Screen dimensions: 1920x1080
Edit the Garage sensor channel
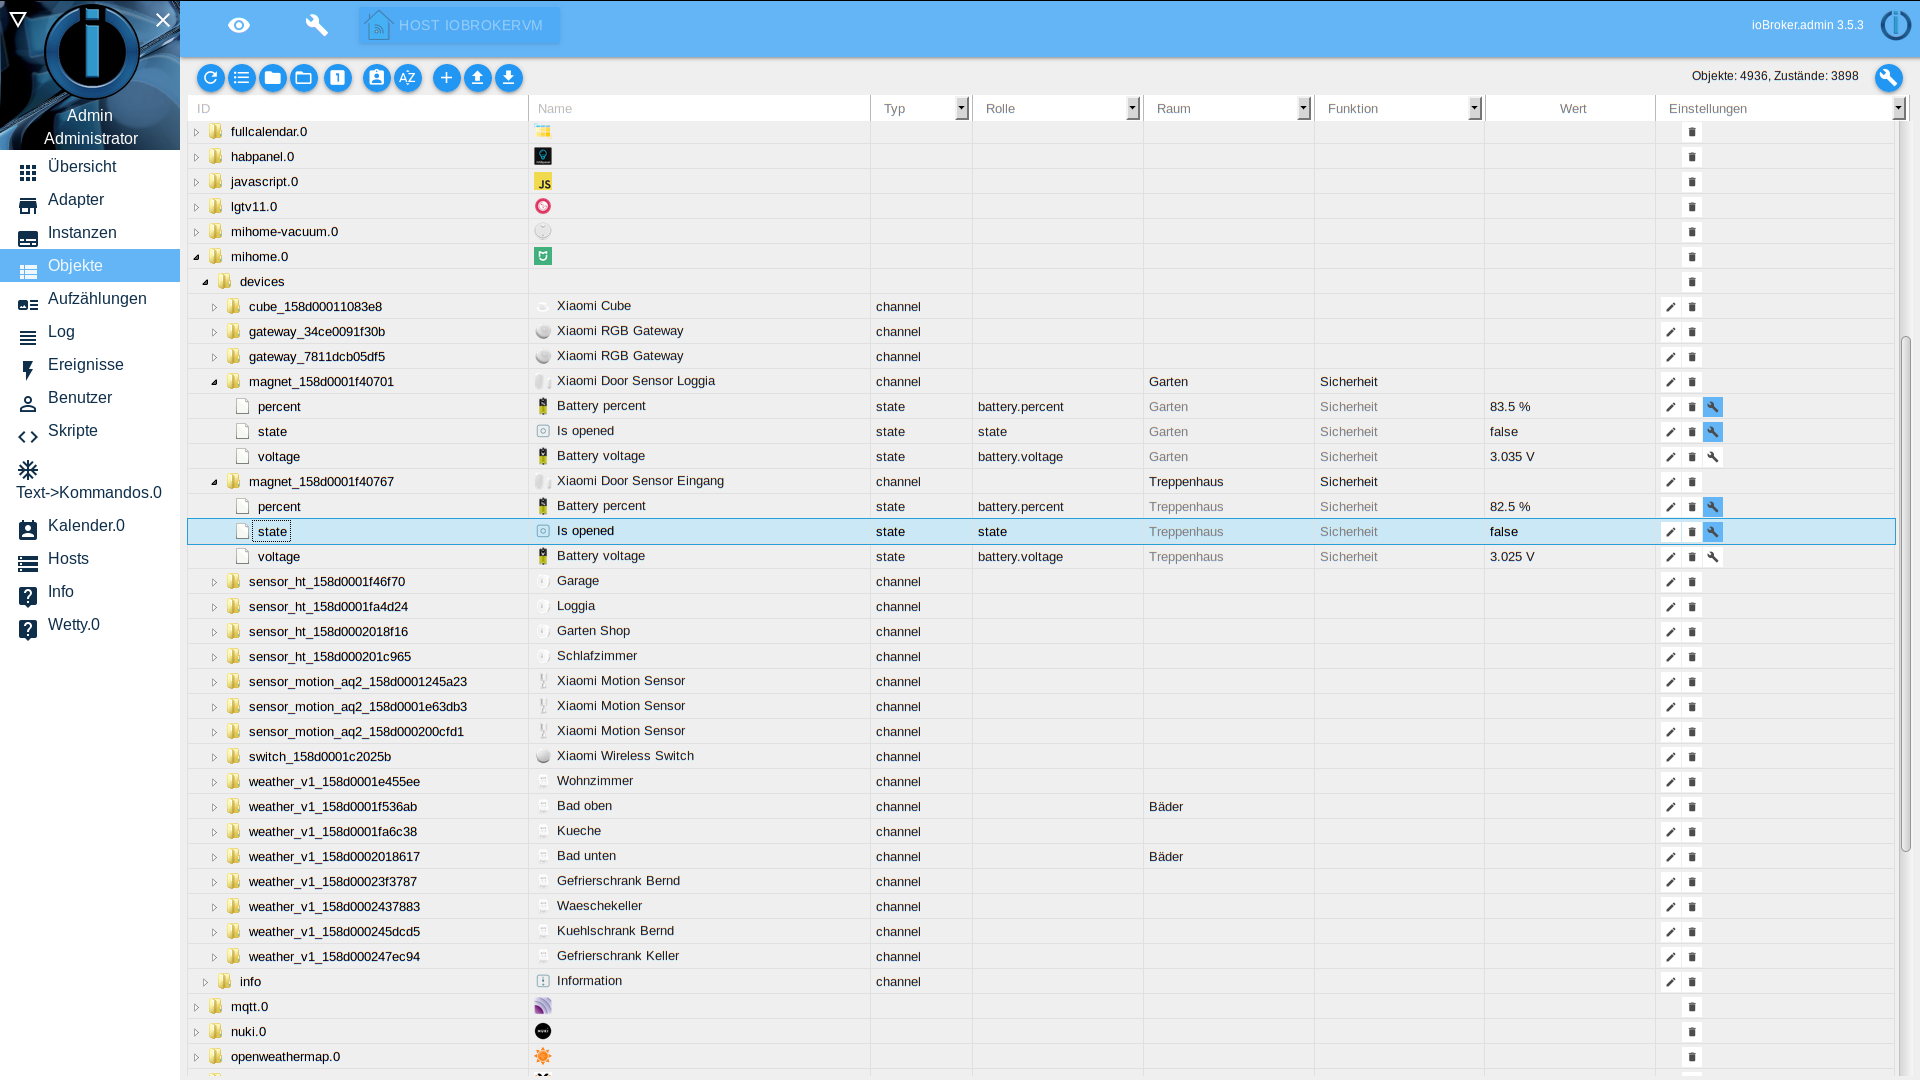coord(1670,582)
